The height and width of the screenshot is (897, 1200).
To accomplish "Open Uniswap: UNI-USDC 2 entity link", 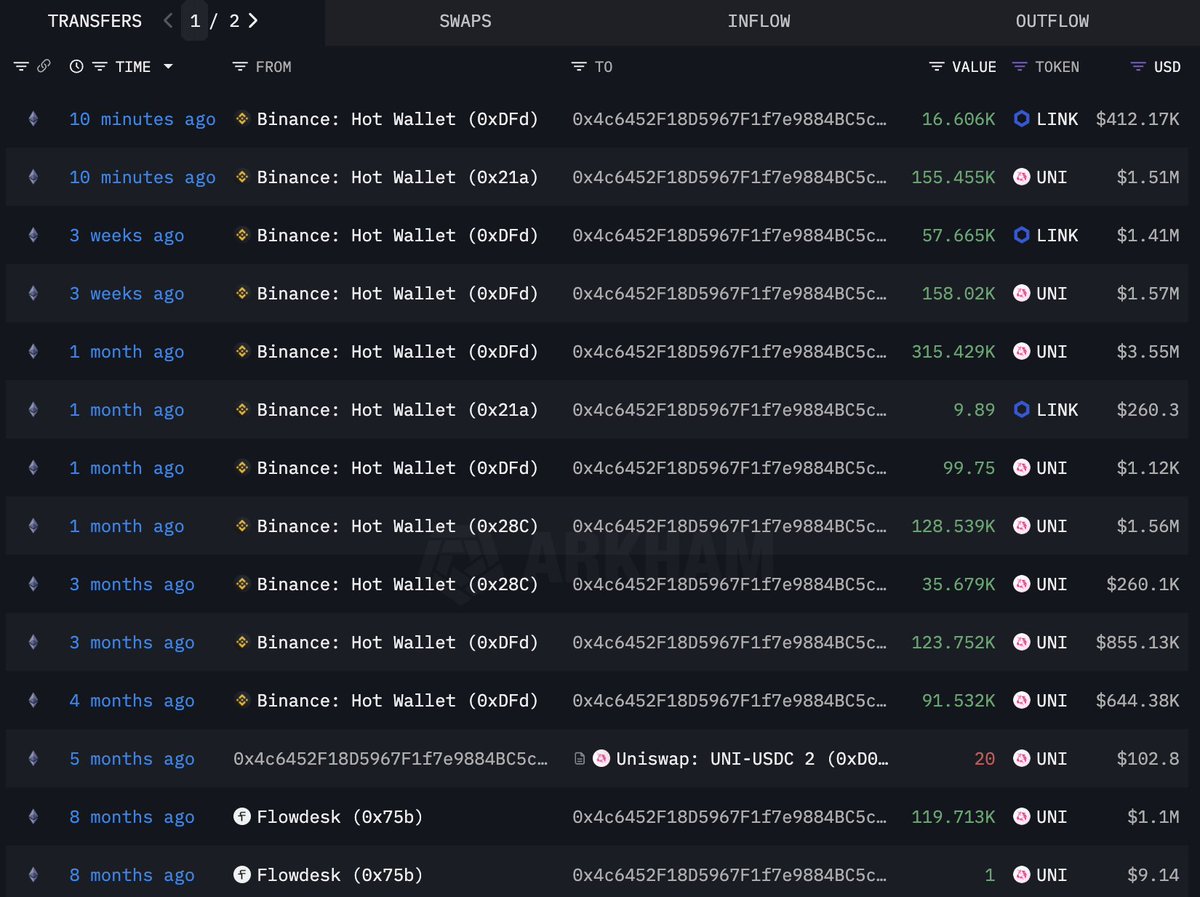I will [x=752, y=759].
